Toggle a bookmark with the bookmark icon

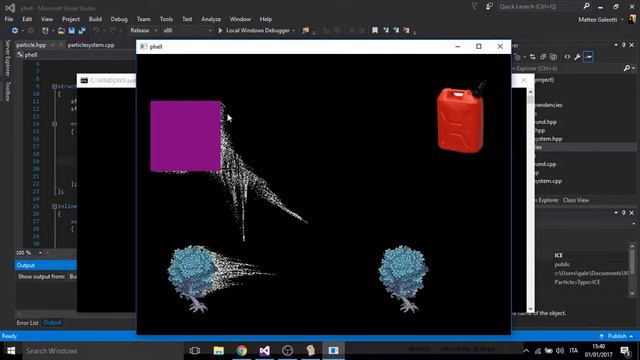pyautogui.click(x=375, y=31)
